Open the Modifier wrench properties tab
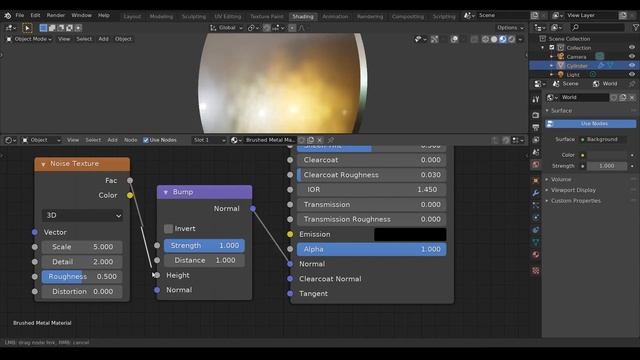 coord(536,193)
